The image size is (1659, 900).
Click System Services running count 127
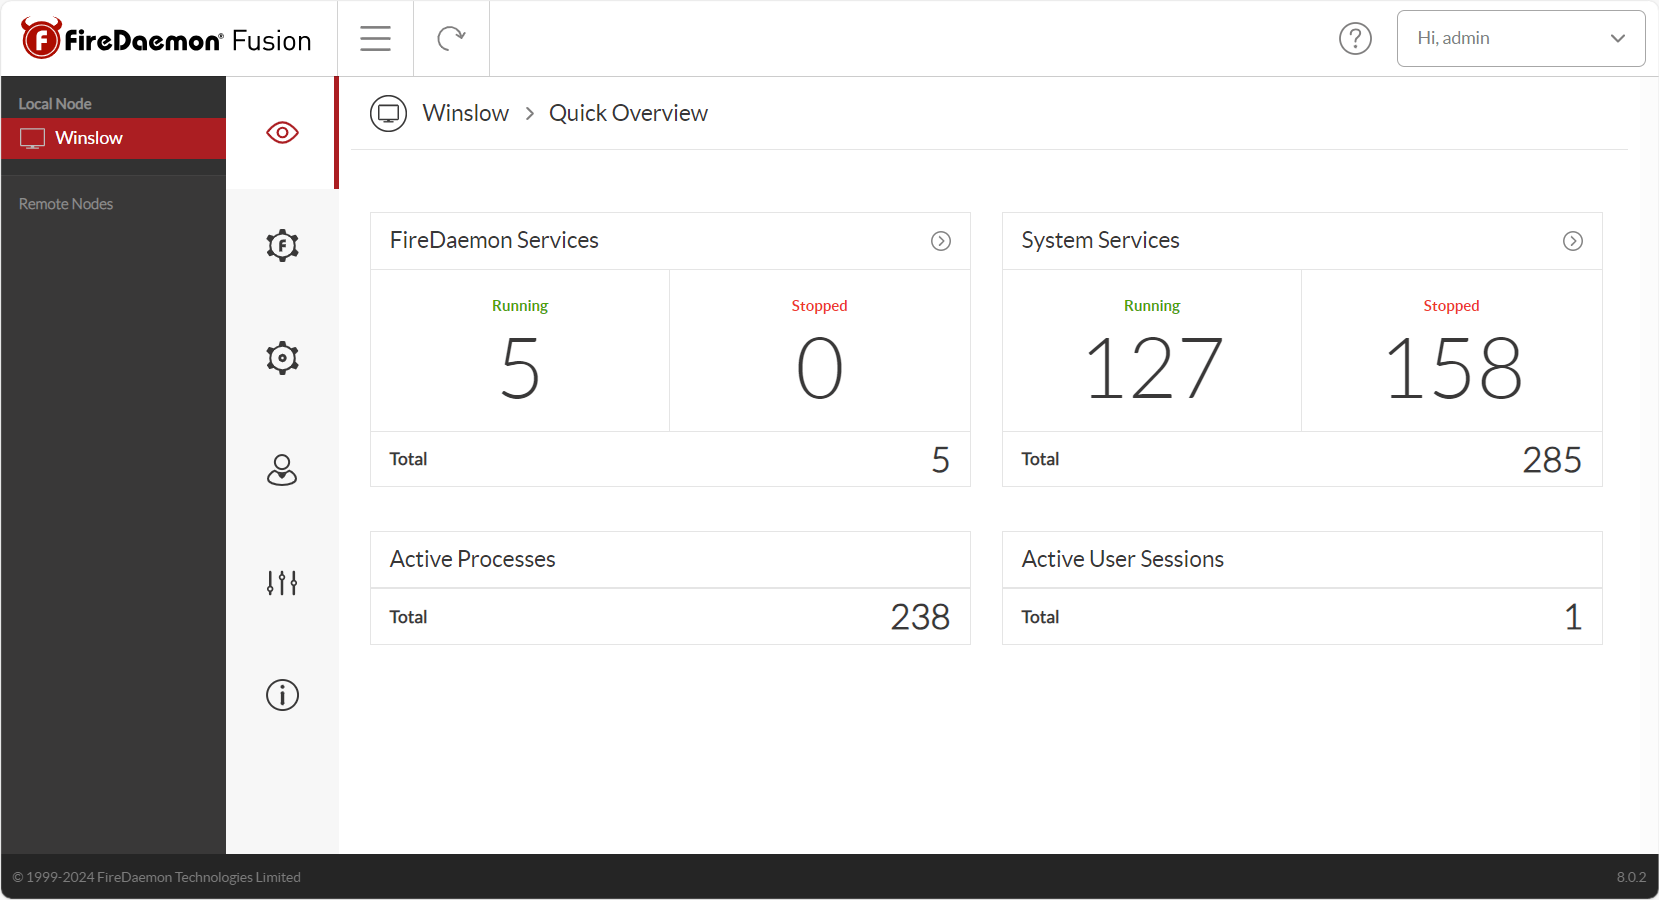(1153, 369)
